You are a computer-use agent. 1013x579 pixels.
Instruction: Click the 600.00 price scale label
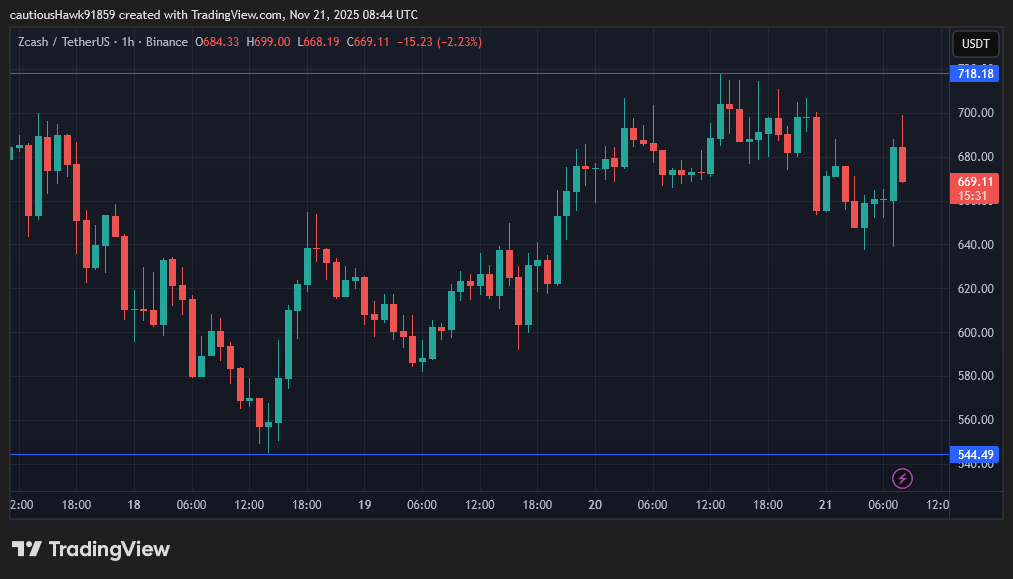(x=975, y=332)
